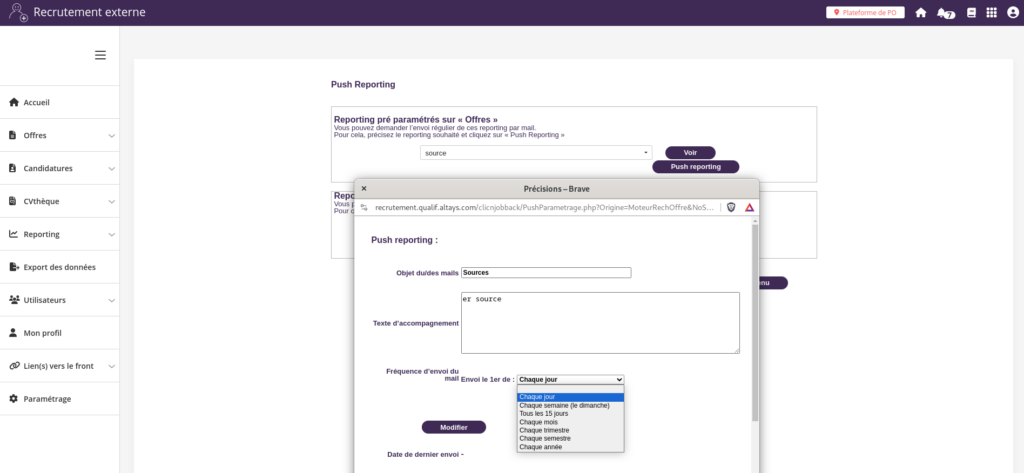Viewport: 1024px width, 473px height.
Task: Click the Plateforme de PO button
Action: click(865, 13)
